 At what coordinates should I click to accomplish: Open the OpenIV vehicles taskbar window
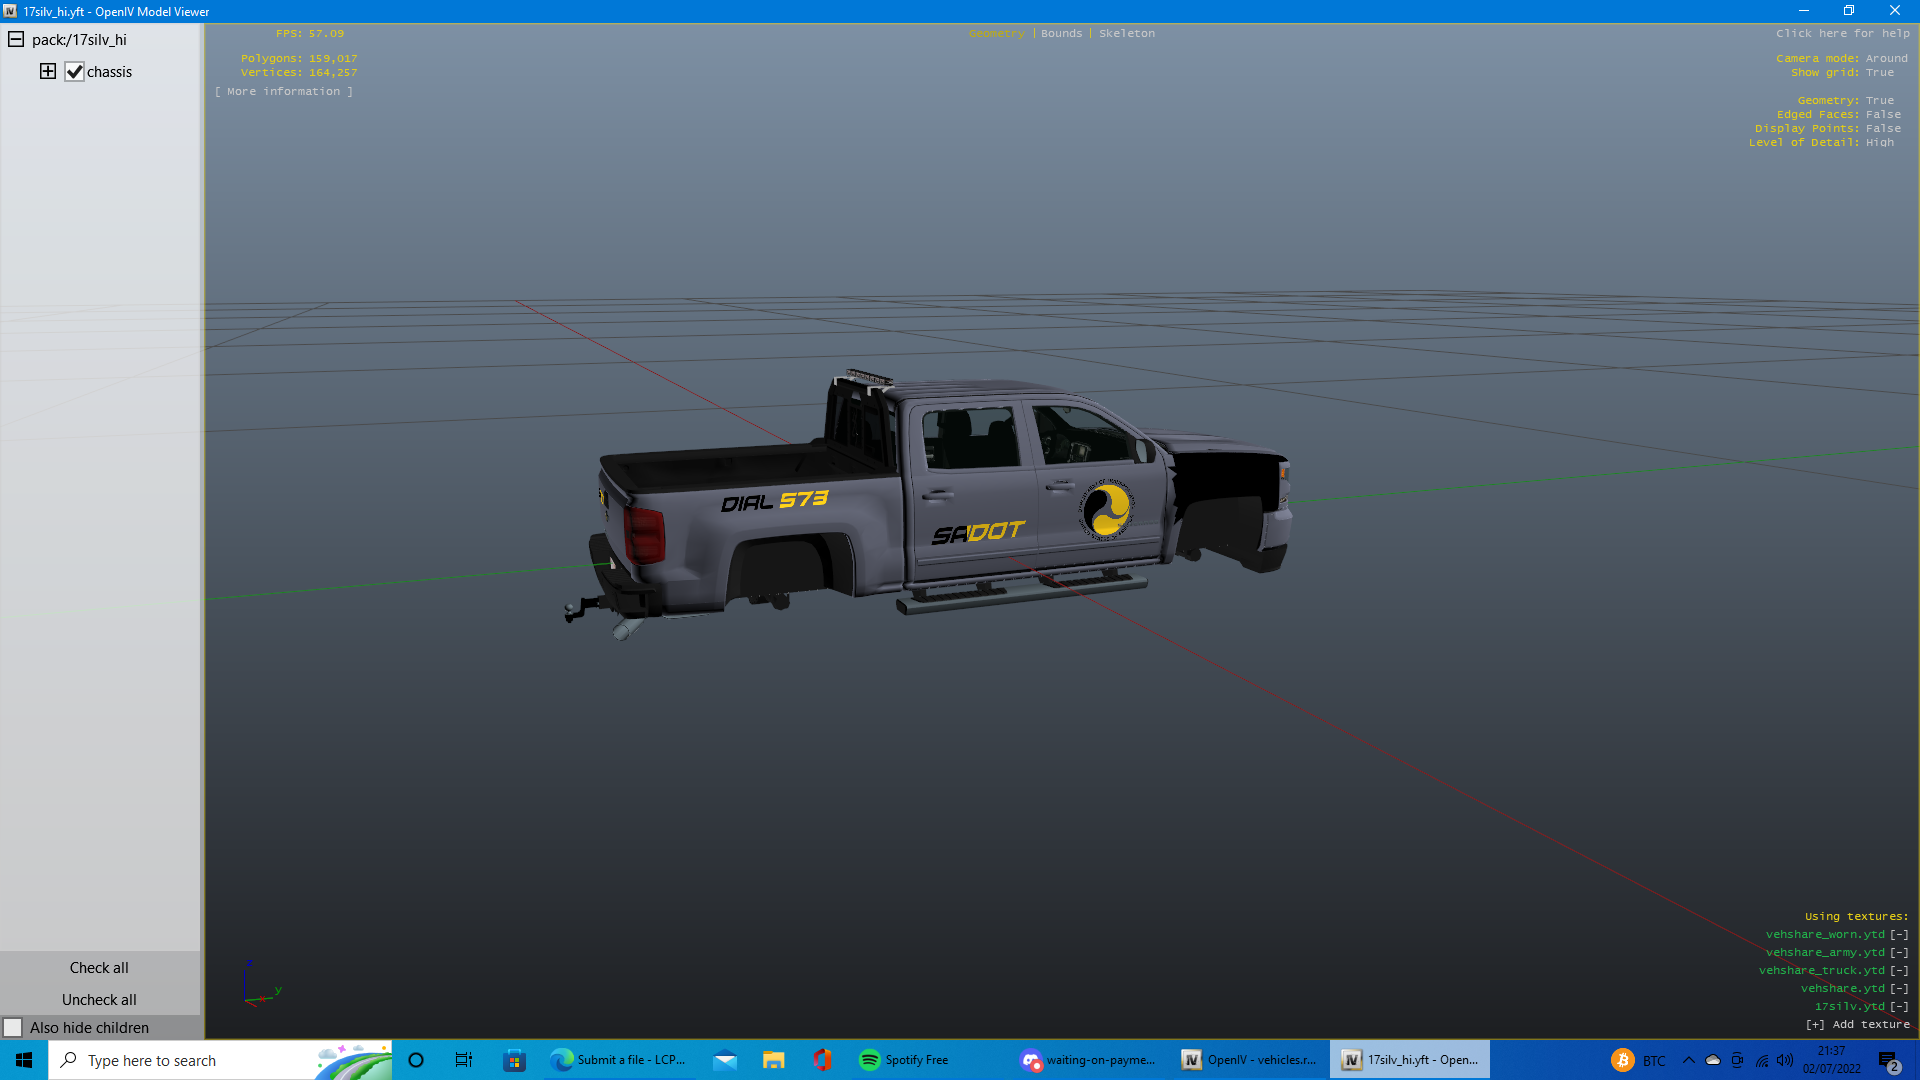click(1249, 1060)
